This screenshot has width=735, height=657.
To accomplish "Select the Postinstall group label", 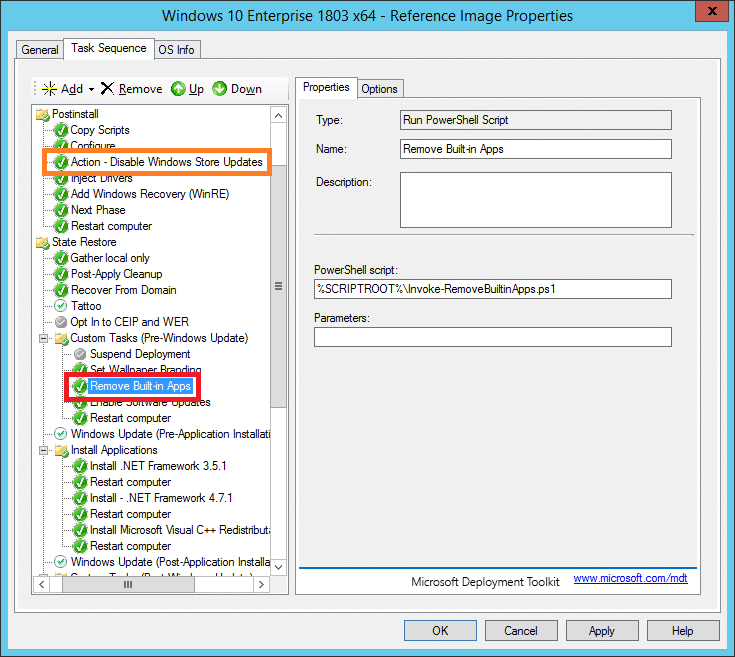I will pos(75,114).
